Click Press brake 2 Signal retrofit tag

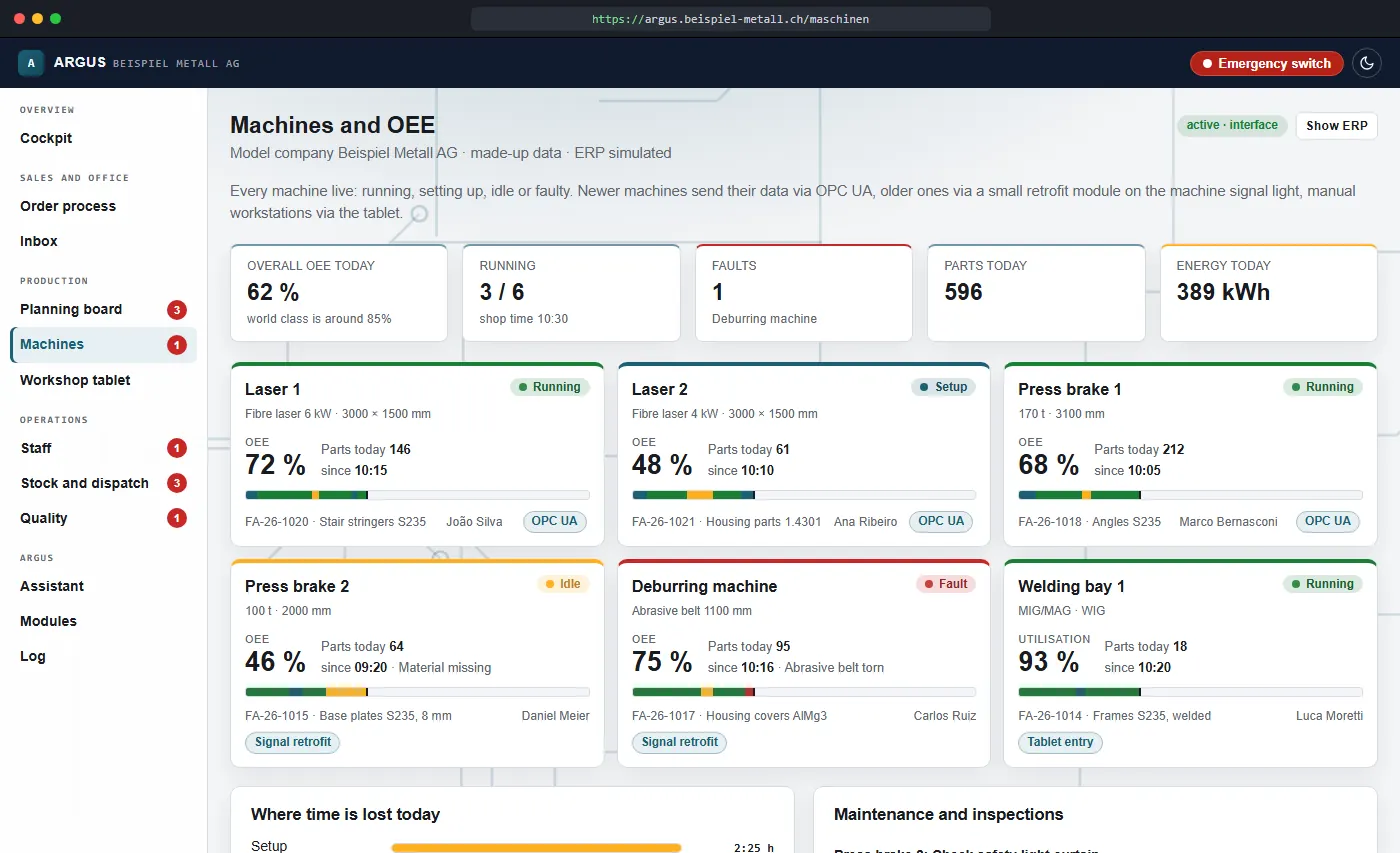coord(293,743)
